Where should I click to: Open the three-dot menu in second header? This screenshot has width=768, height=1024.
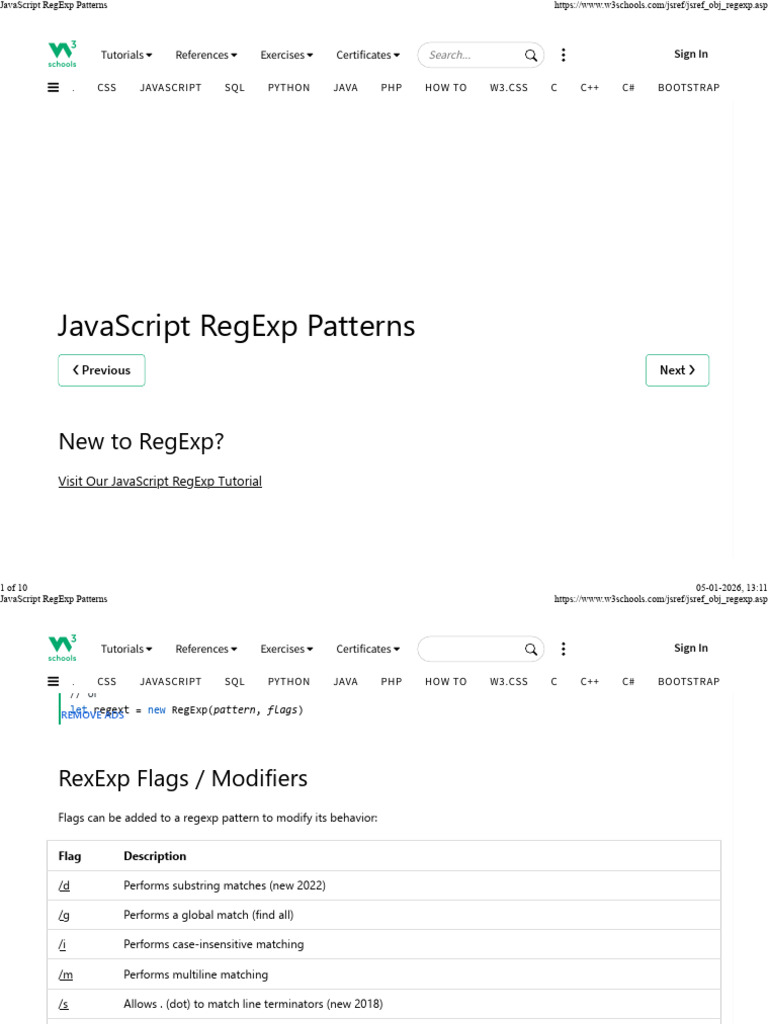tap(563, 648)
